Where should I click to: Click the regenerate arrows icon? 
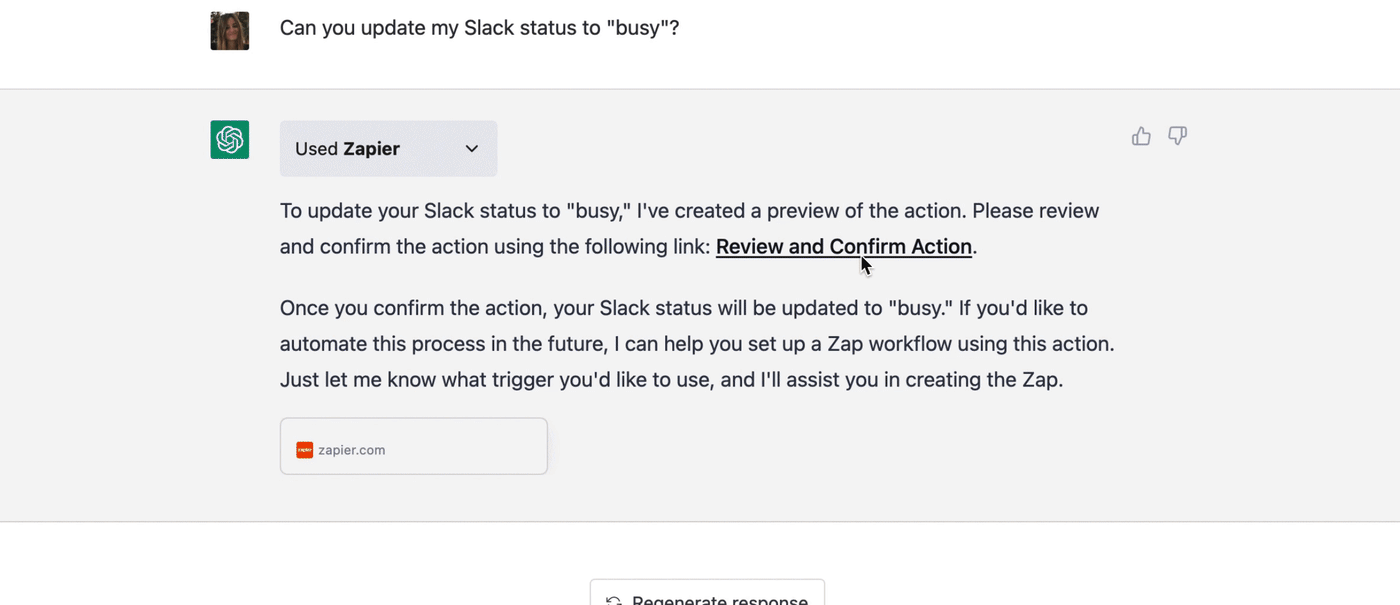click(614, 600)
